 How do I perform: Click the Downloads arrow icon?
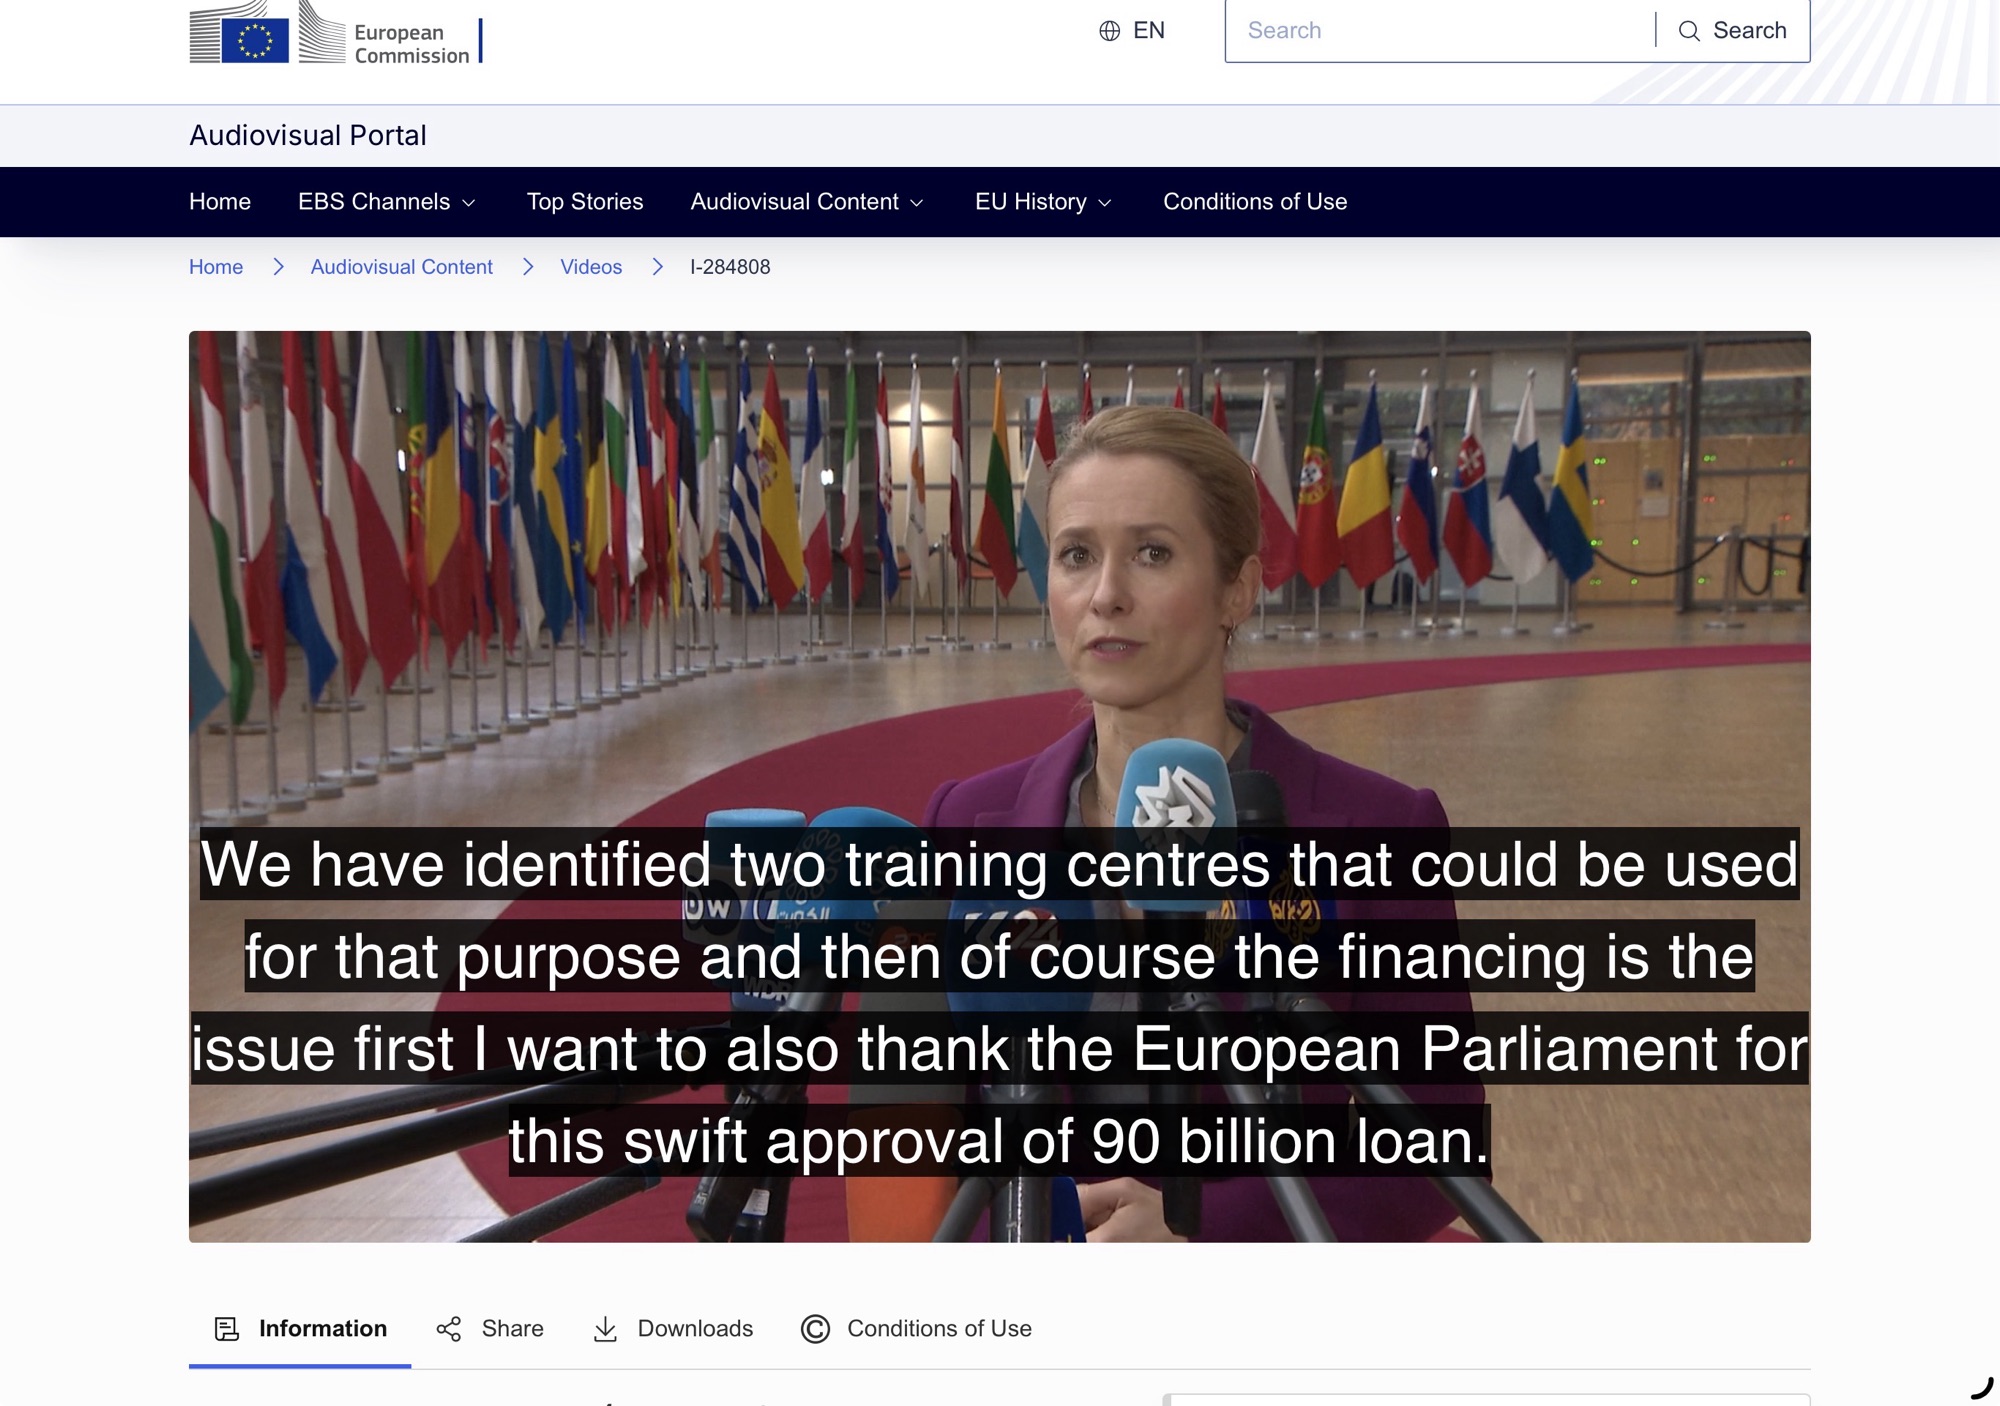pos(605,1328)
